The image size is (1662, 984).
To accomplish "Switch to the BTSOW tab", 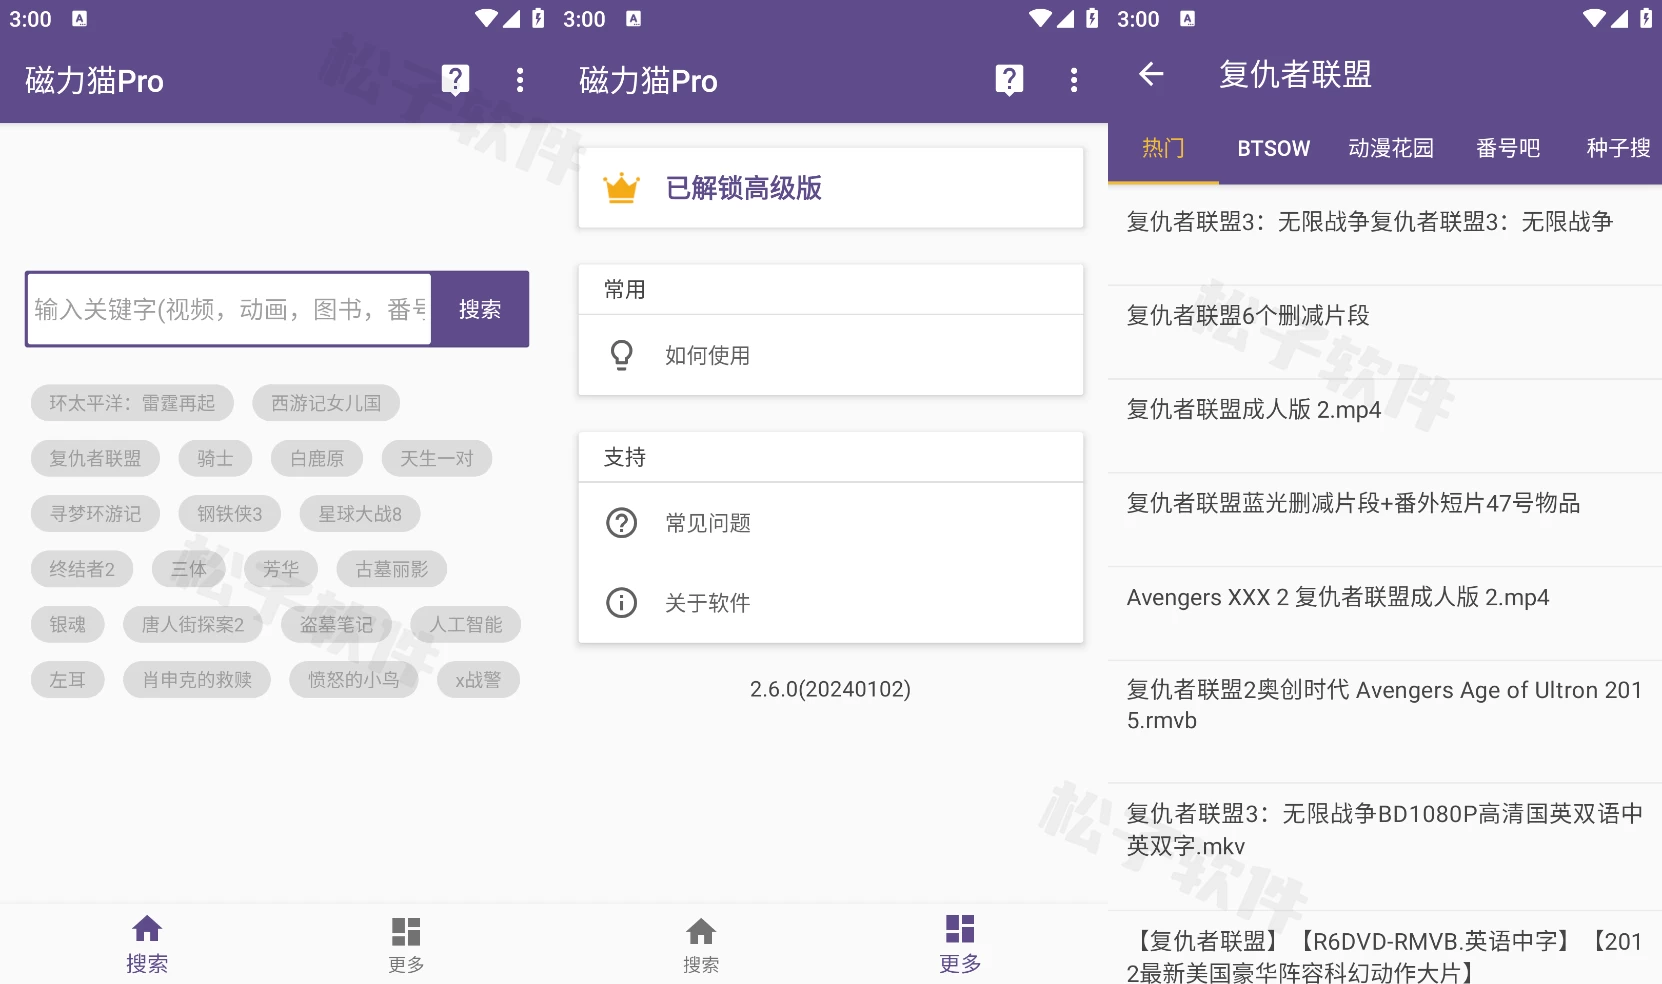I will tap(1273, 148).
